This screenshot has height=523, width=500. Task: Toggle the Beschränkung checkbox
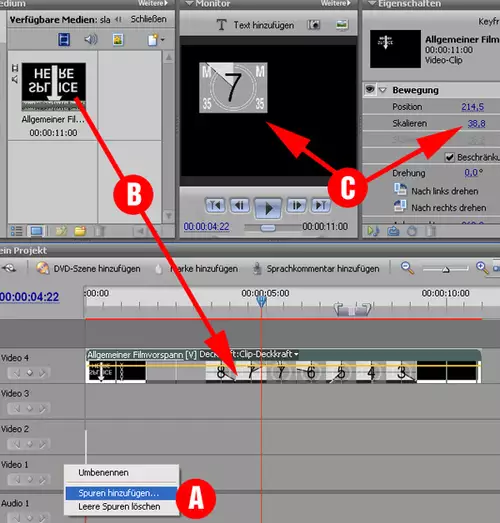(x=449, y=157)
